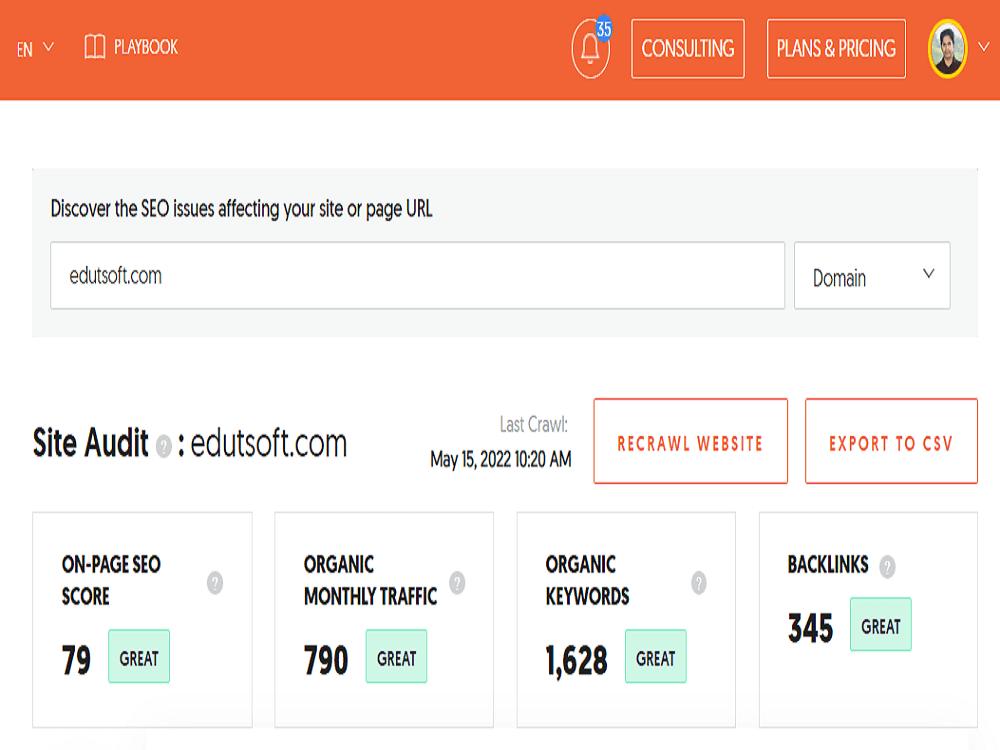Export audit results to CSV
1000x750 pixels.
click(x=891, y=441)
